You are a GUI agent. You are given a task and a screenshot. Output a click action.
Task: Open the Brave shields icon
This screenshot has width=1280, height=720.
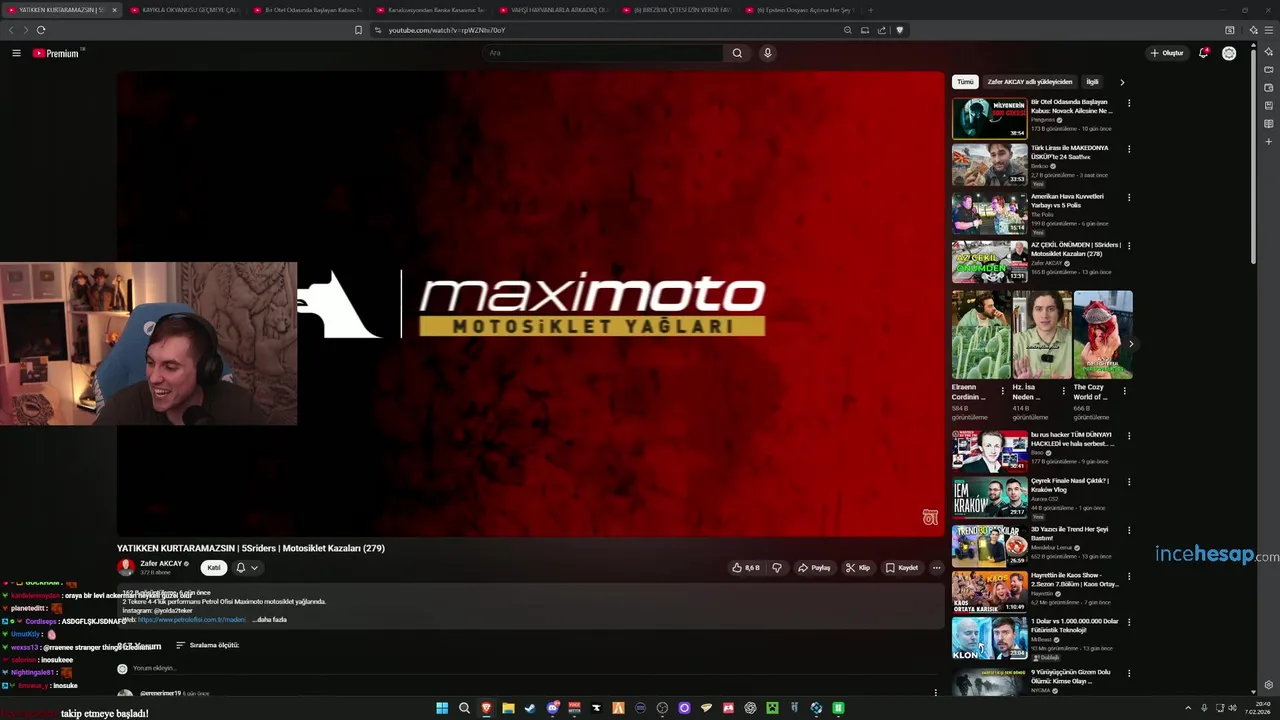coord(899,30)
